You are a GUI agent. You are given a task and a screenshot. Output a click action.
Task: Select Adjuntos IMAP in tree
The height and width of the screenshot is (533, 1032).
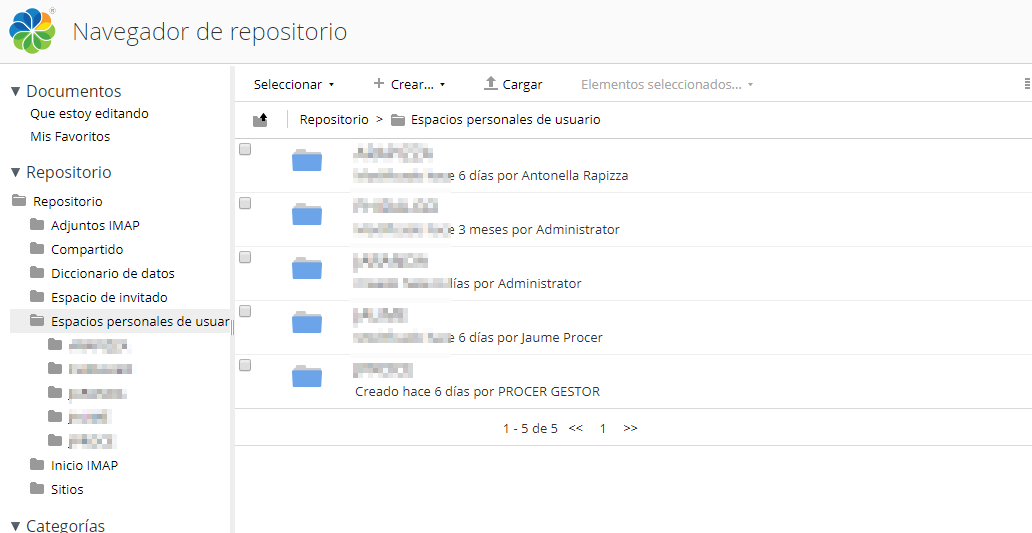pos(95,225)
